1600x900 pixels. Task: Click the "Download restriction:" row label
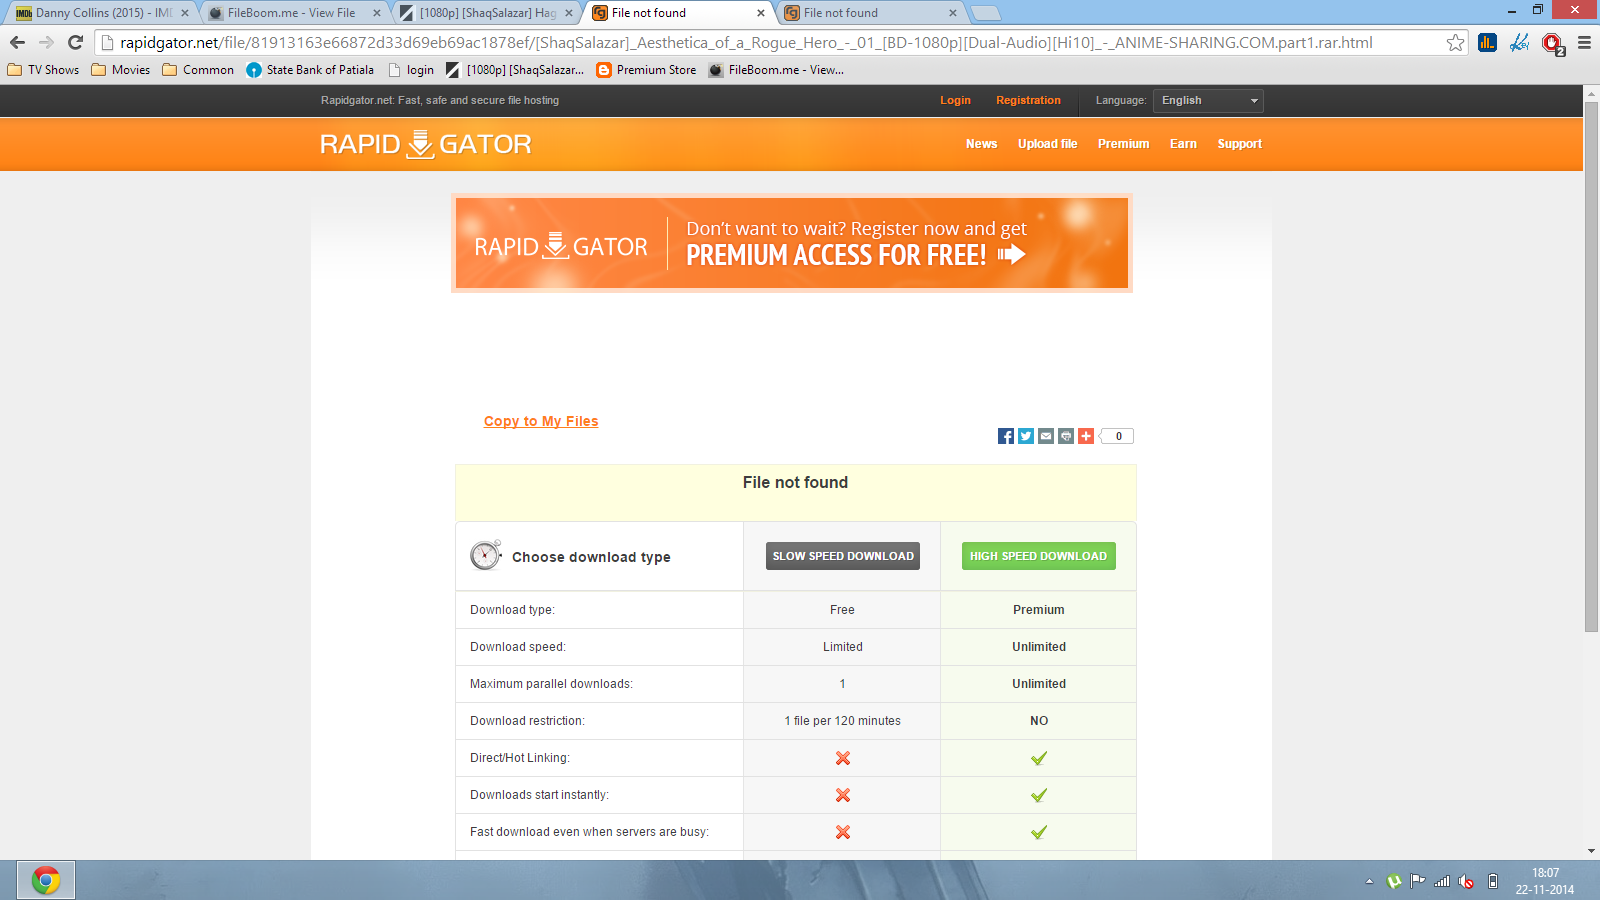[527, 721]
